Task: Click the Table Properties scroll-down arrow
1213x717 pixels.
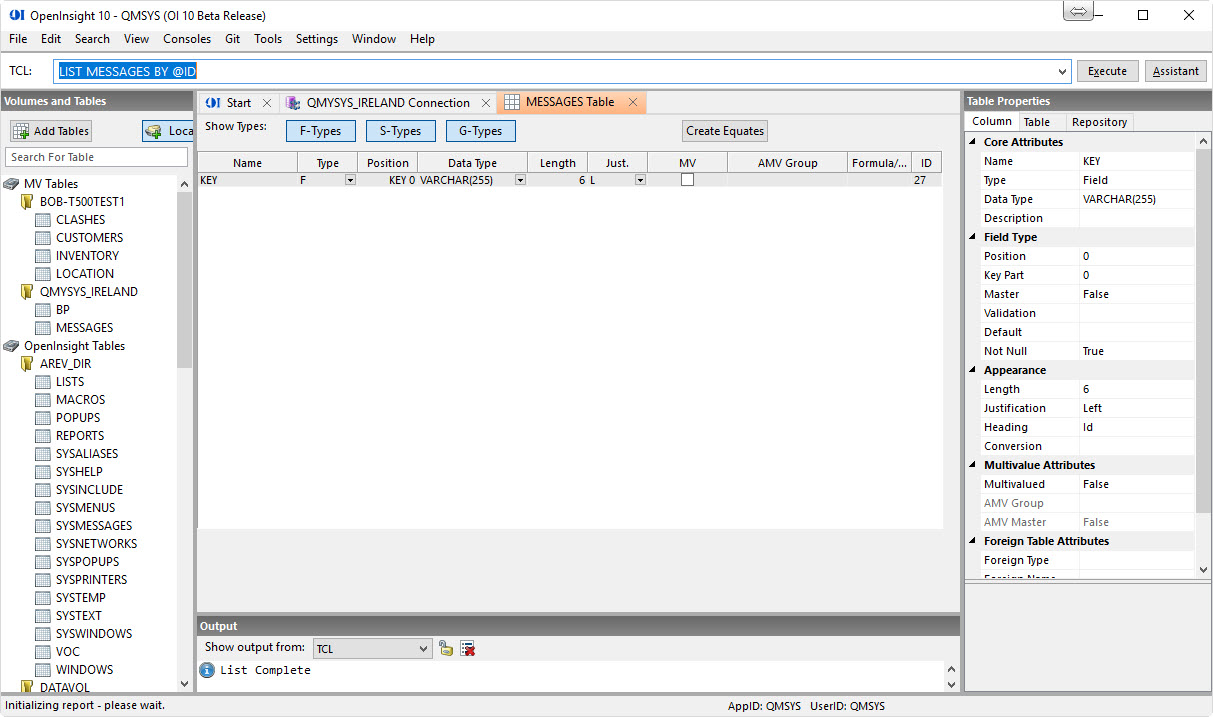Action: click(x=1203, y=569)
